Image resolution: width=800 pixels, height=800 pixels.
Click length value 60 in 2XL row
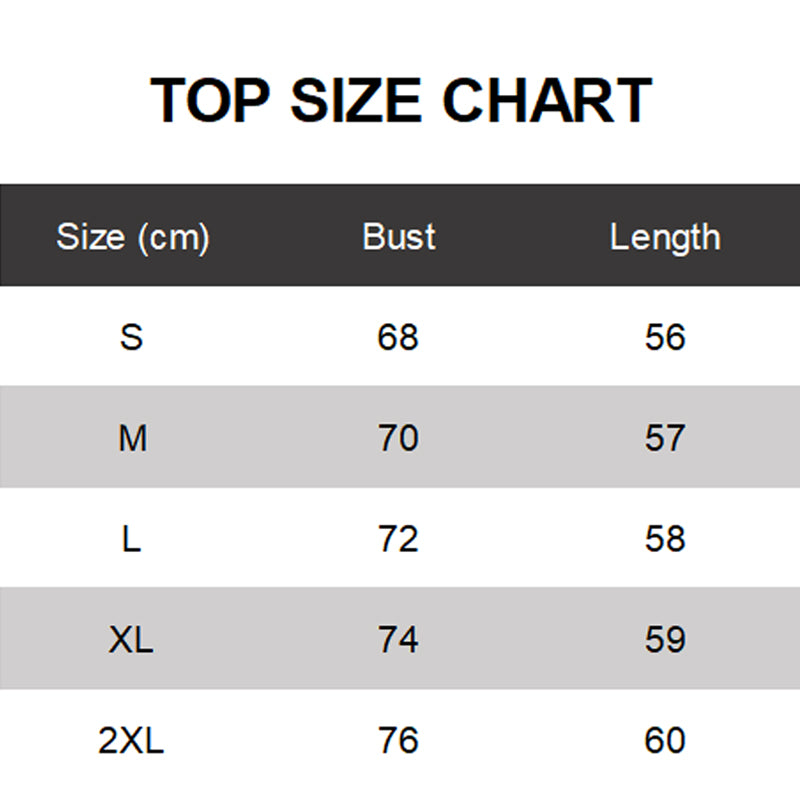(x=665, y=740)
